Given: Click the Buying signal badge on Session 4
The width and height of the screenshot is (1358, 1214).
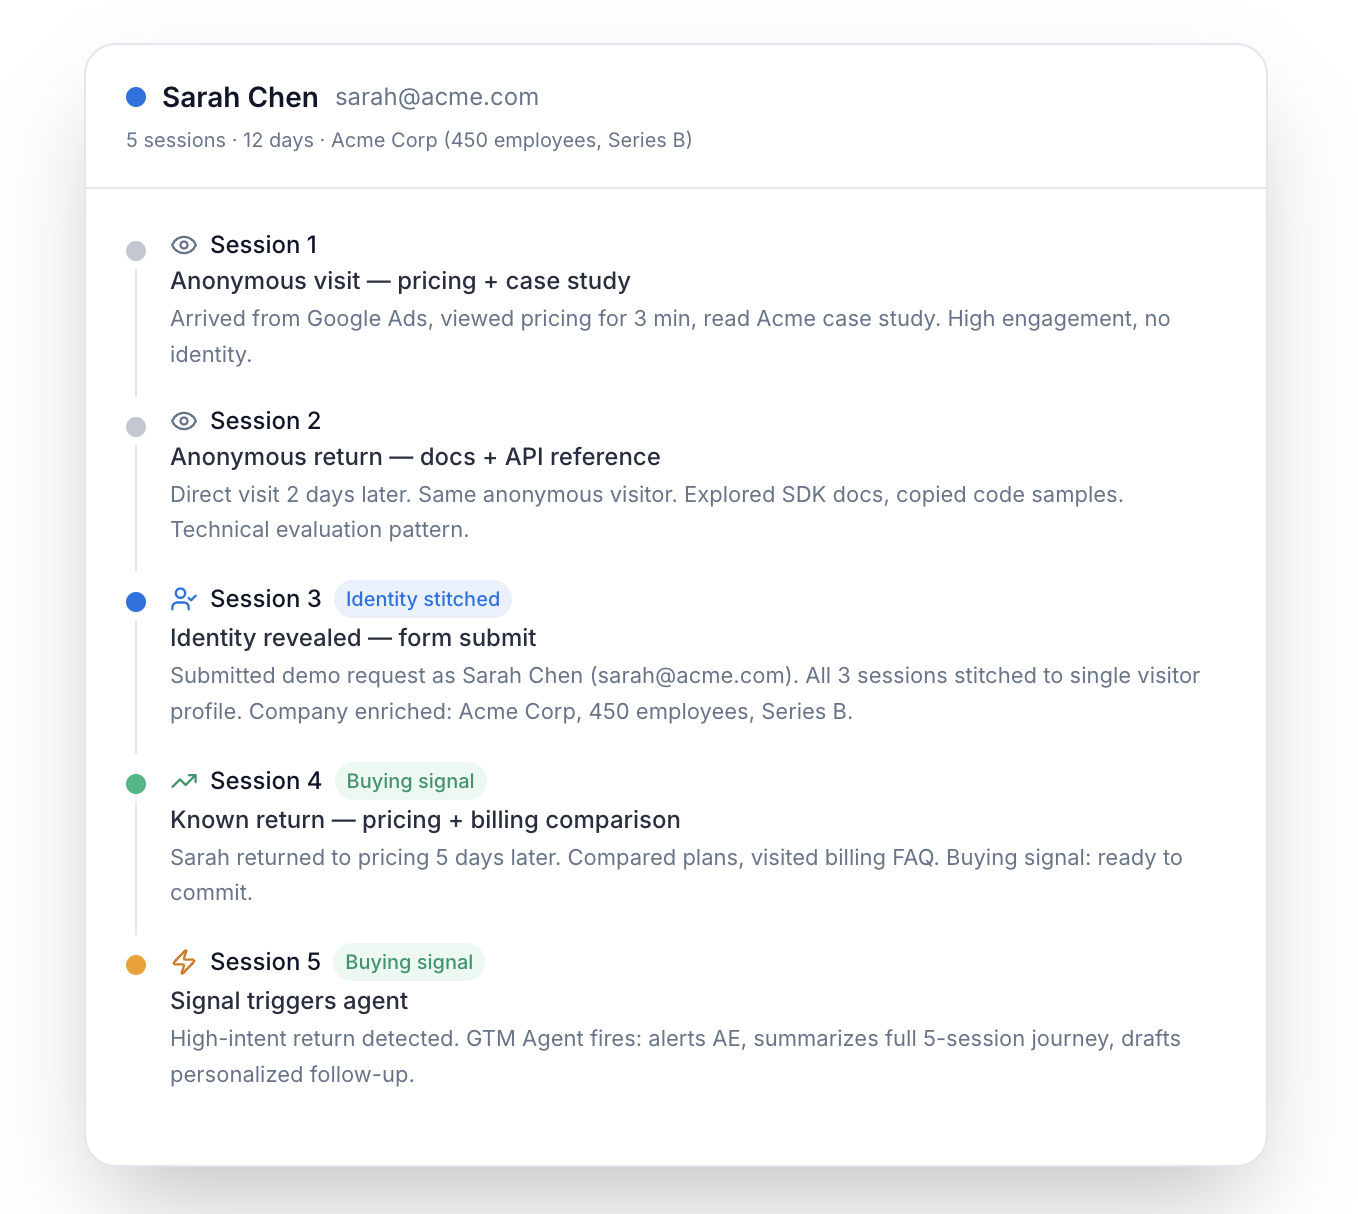Looking at the screenshot, I should [410, 781].
